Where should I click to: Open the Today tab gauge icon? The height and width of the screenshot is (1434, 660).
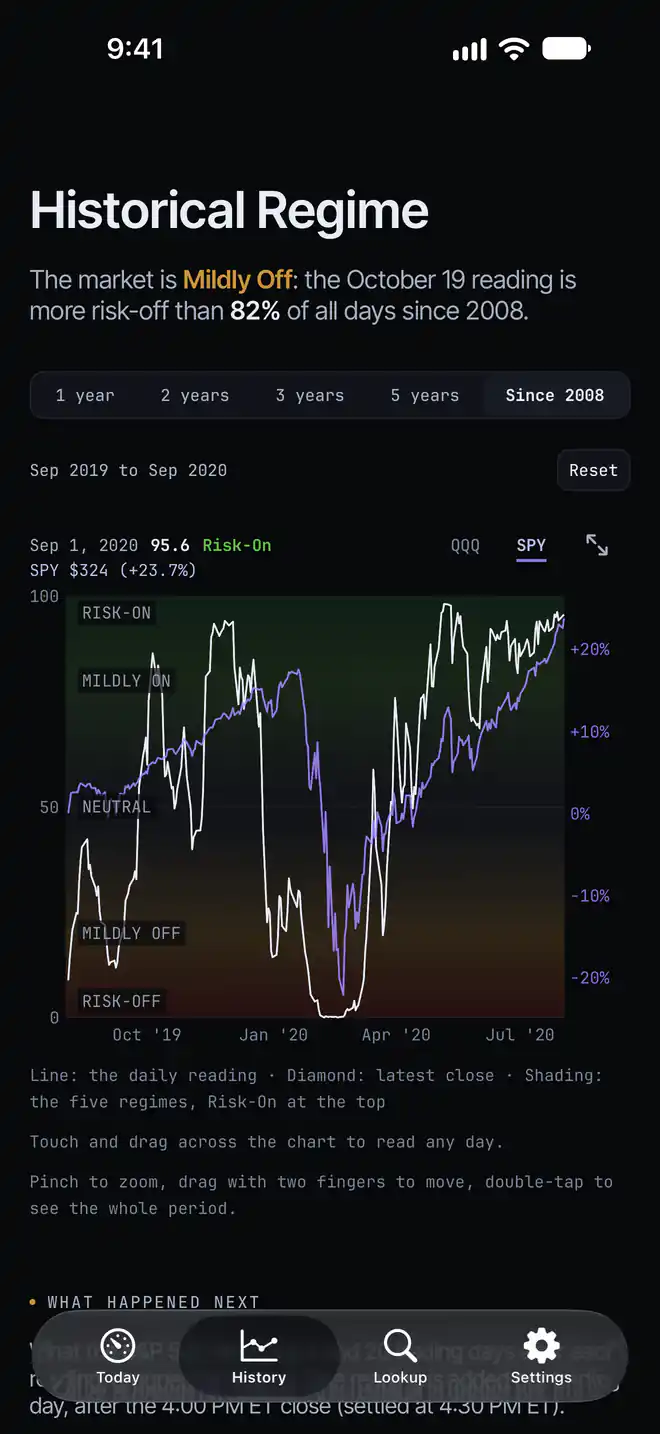coord(118,1345)
